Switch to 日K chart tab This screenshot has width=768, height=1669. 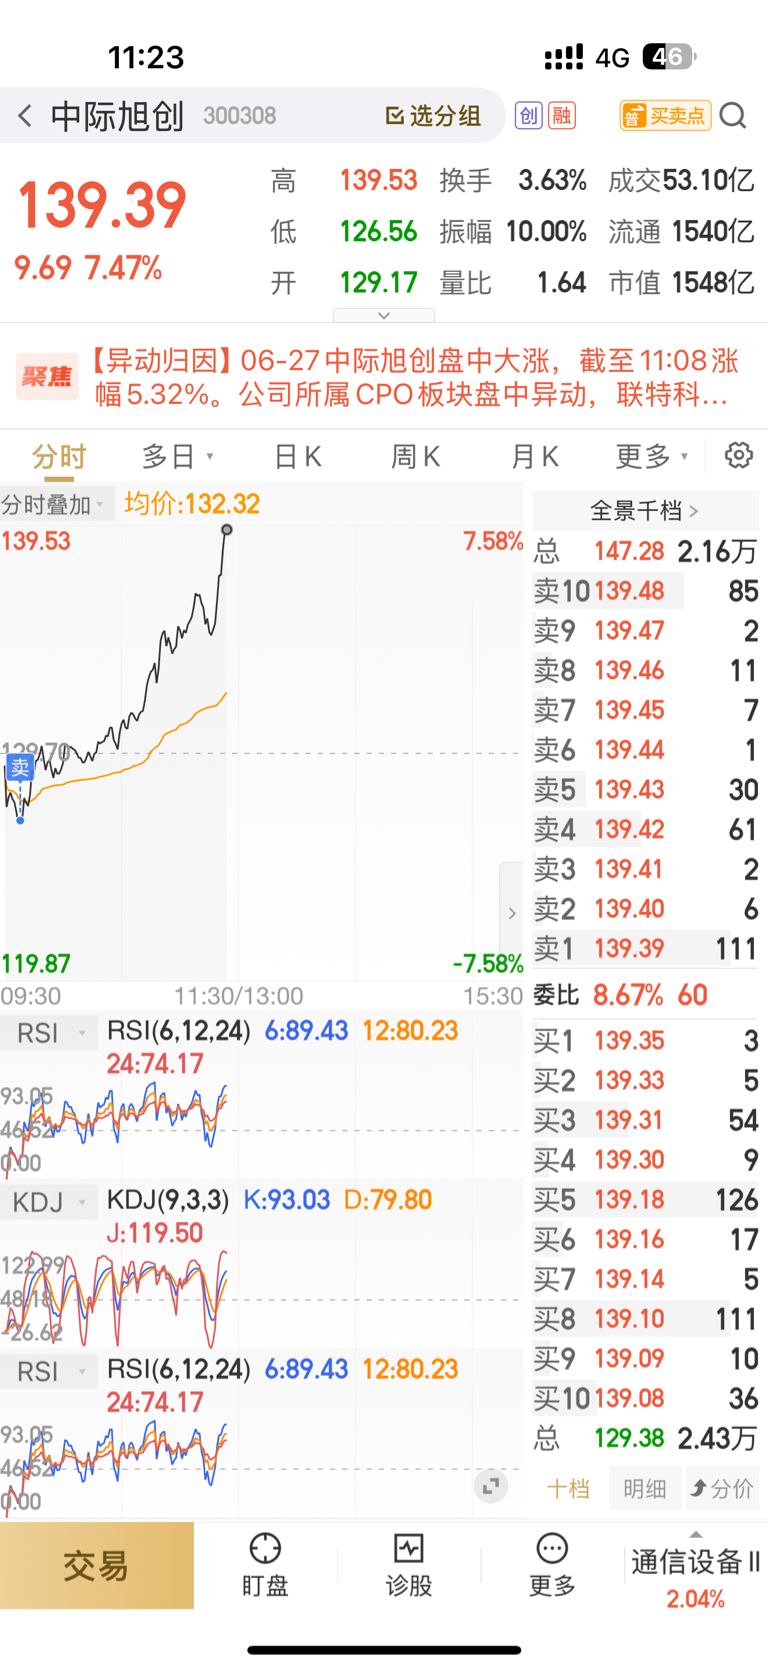pyautogui.click(x=298, y=457)
